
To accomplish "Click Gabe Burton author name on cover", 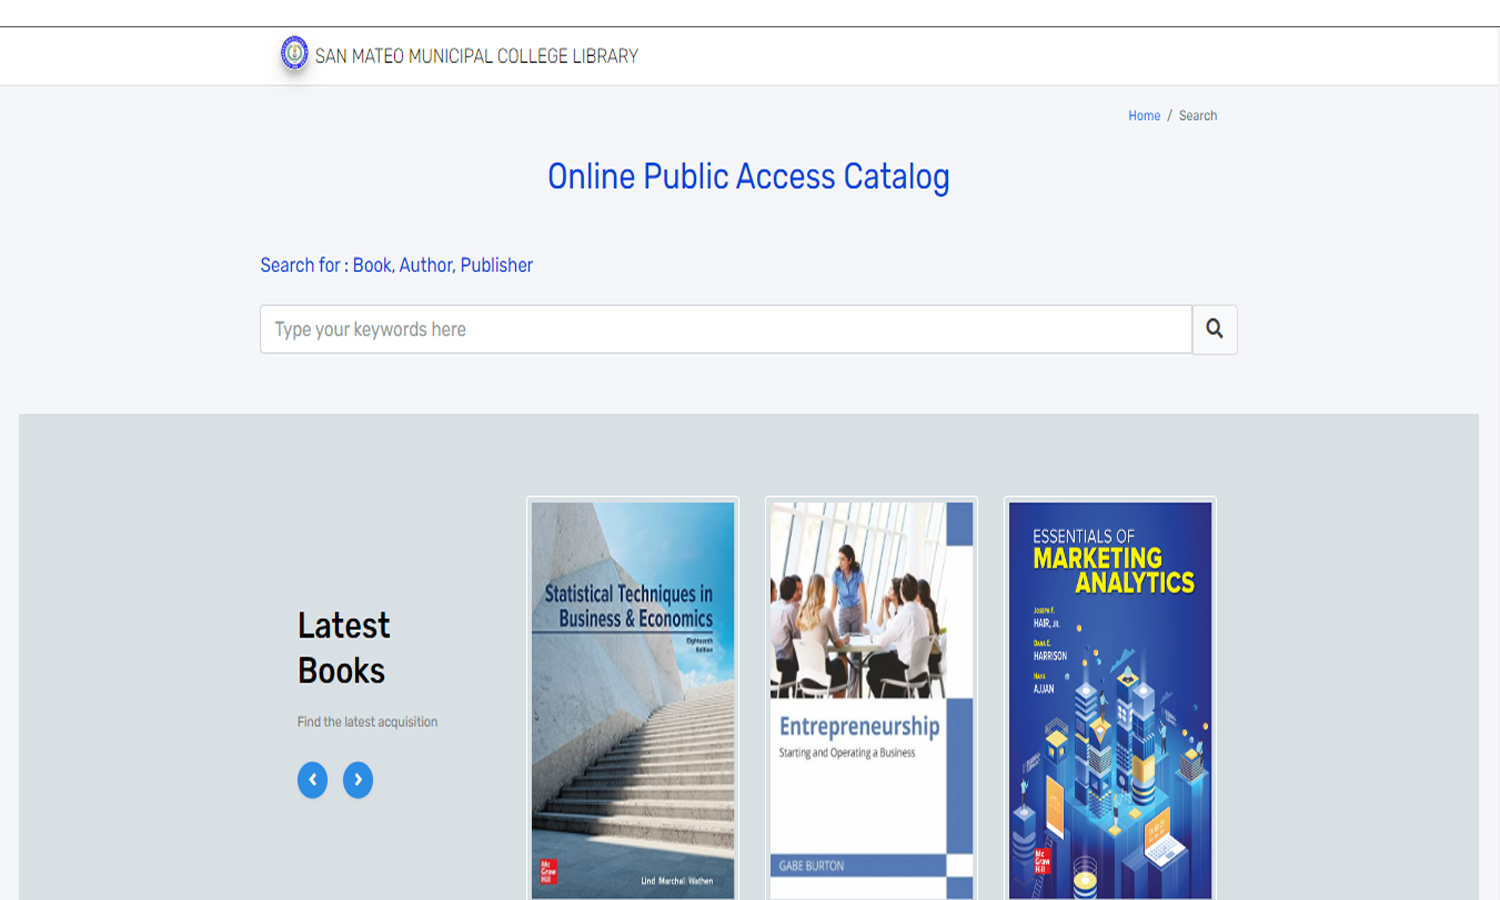I will click(811, 866).
